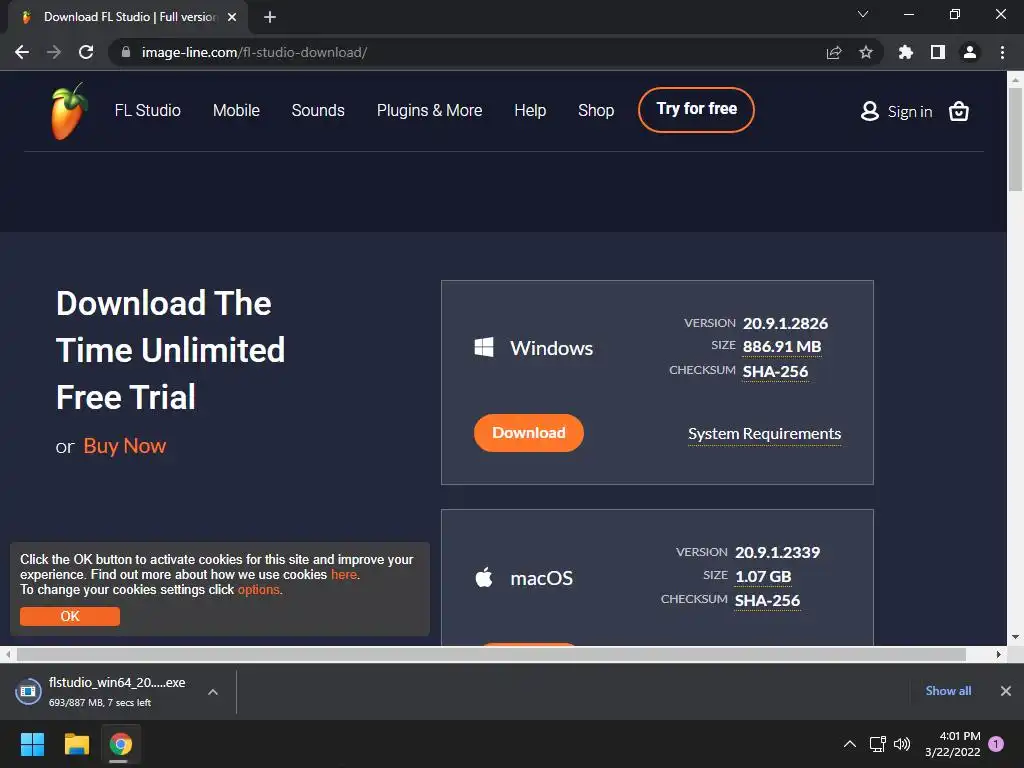Click the Windows 886.91 MB size value
Screen dimensions: 1024x768
pos(782,347)
